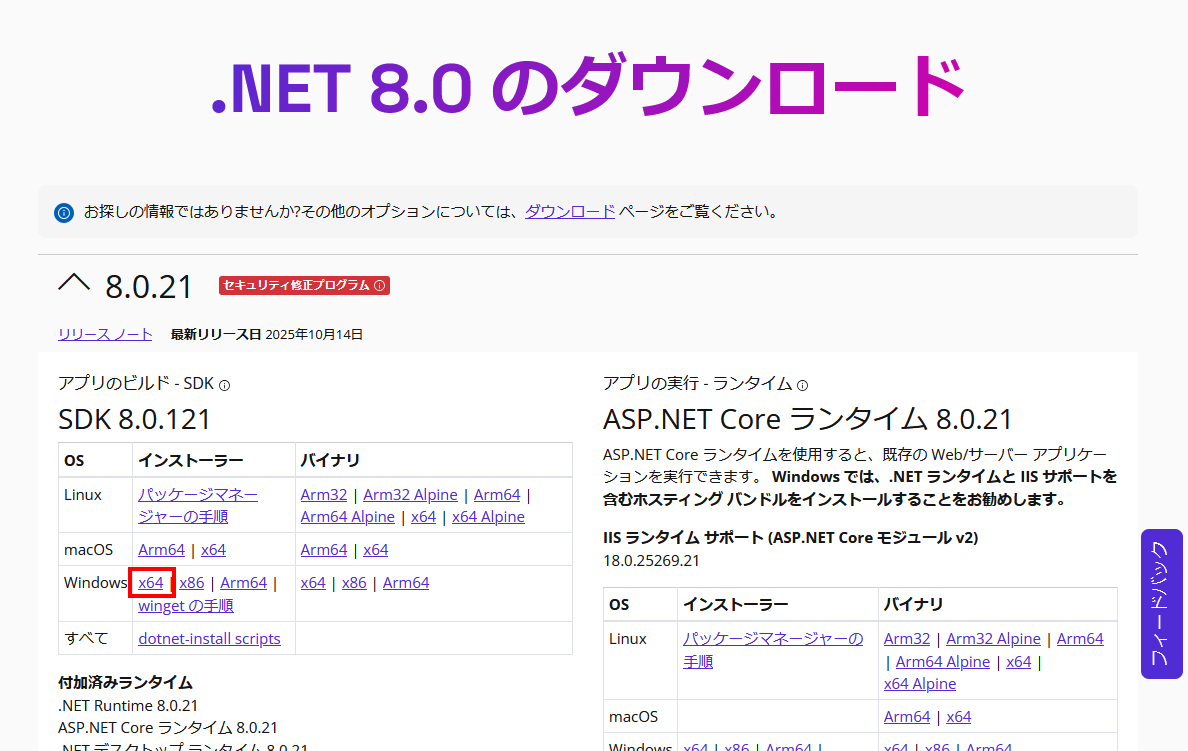Download ASP.NET Core runtime macOS x64 binary
This screenshot has height=751, width=1188.
coord(959,717)
